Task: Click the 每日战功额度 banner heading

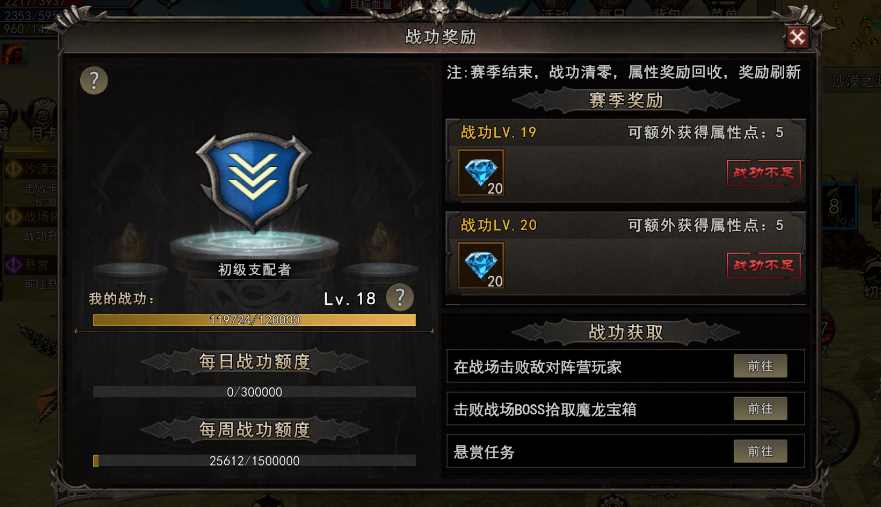Action: pos(255,361)
